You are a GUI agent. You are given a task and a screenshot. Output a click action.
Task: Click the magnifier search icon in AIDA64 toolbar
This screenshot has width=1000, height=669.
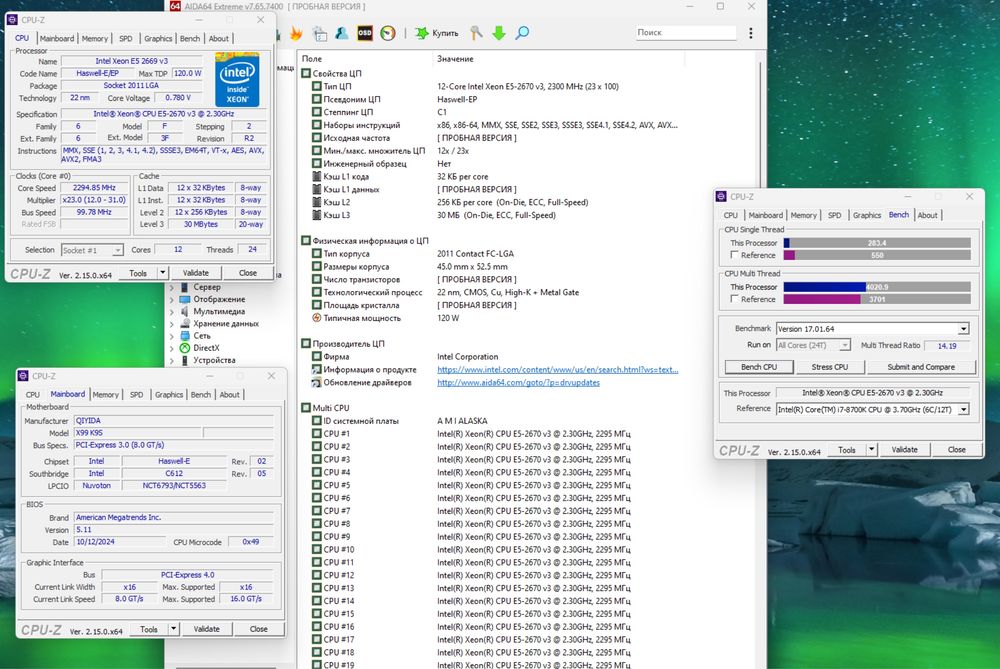tap(522, 33)
